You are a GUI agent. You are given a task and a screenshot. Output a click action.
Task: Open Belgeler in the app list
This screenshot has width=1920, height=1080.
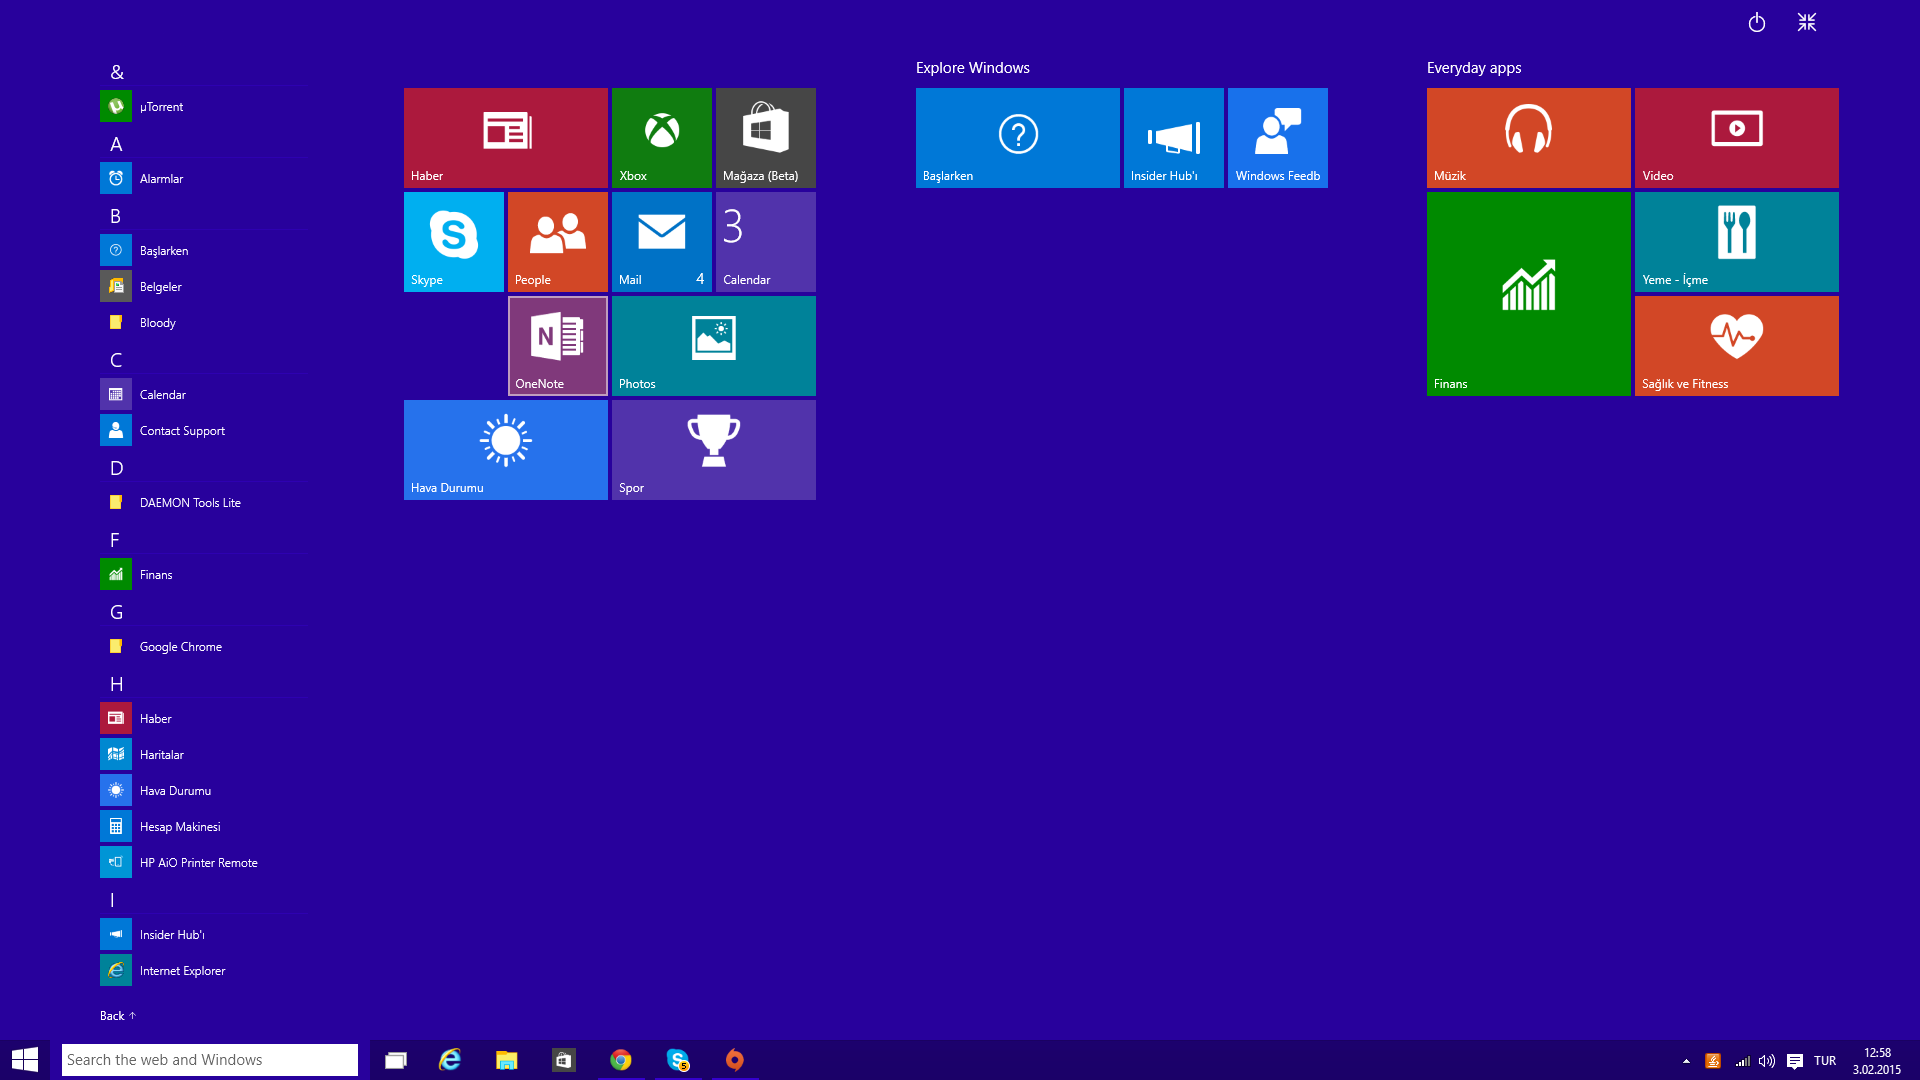[x=202, y=286]
